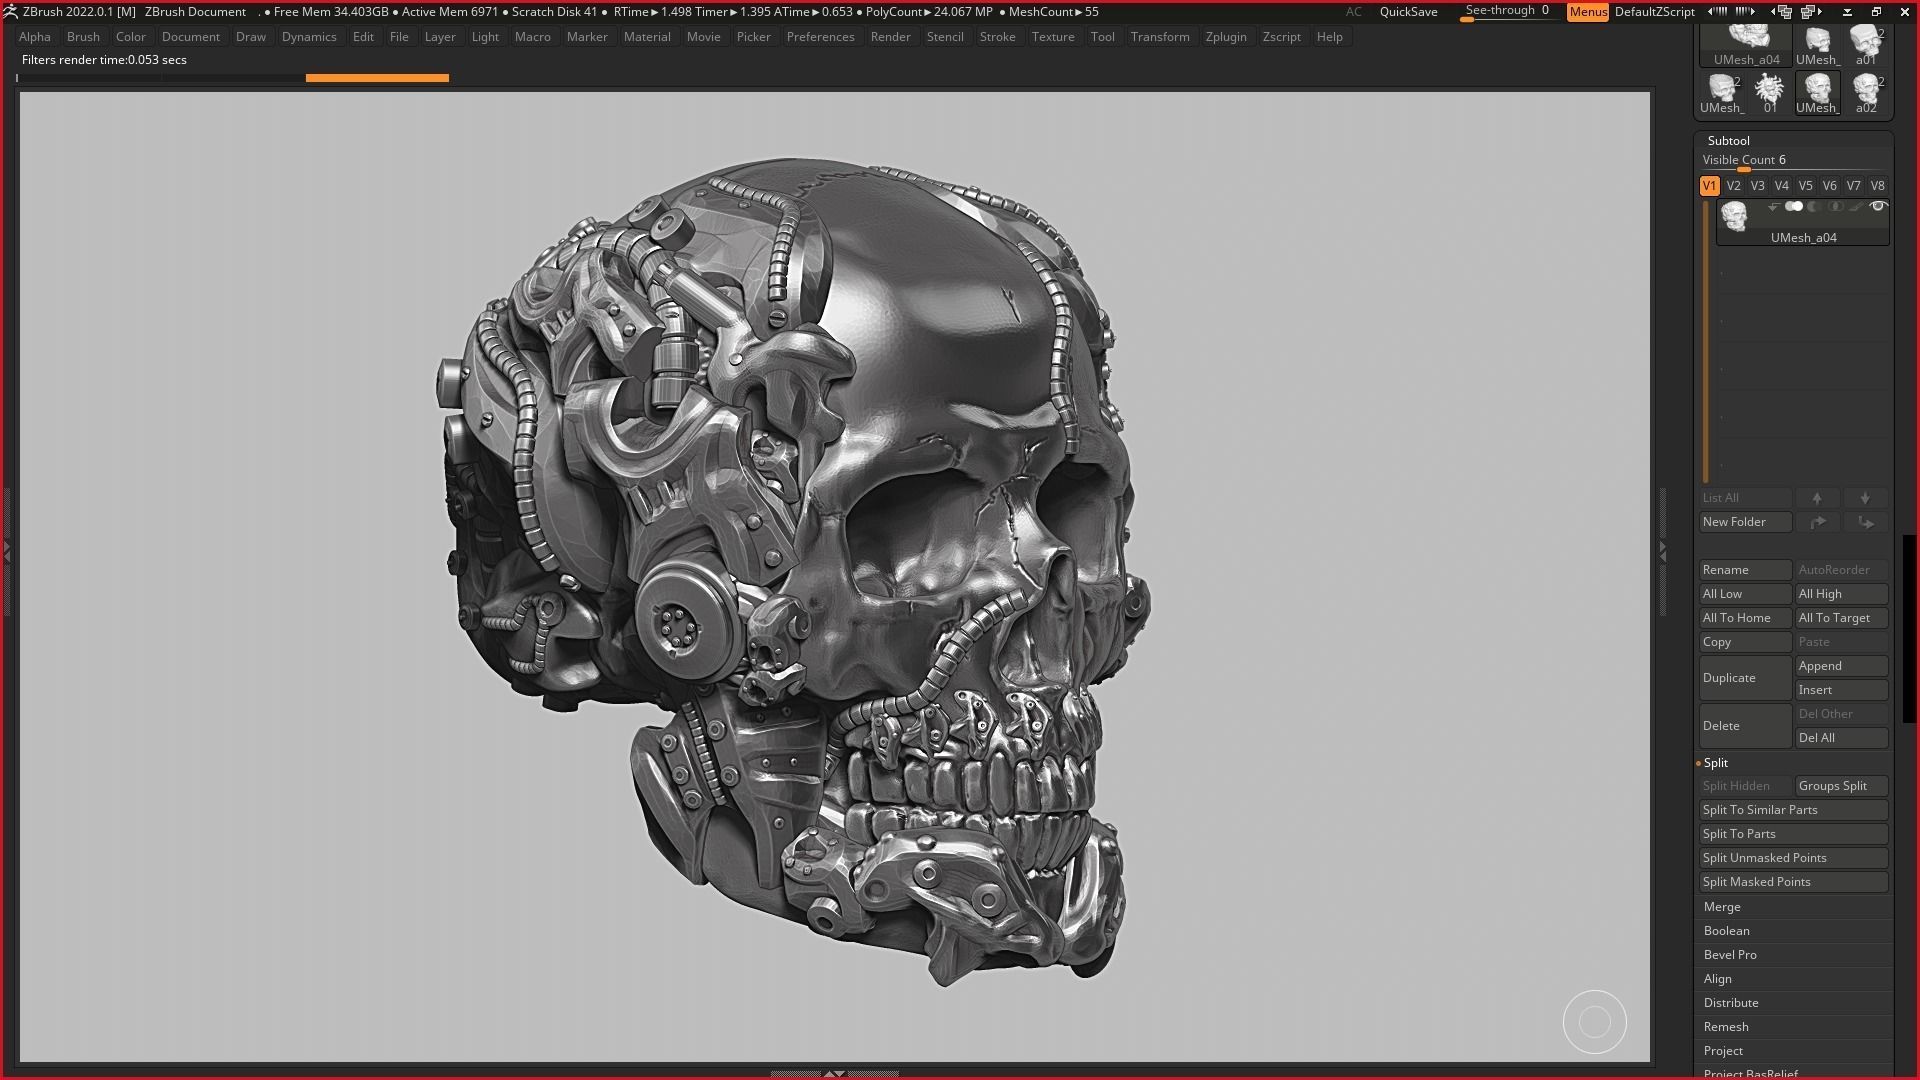Collapse the Split section
The width and height of the screenshot is (1920, 1080).
pos(1715,763)
